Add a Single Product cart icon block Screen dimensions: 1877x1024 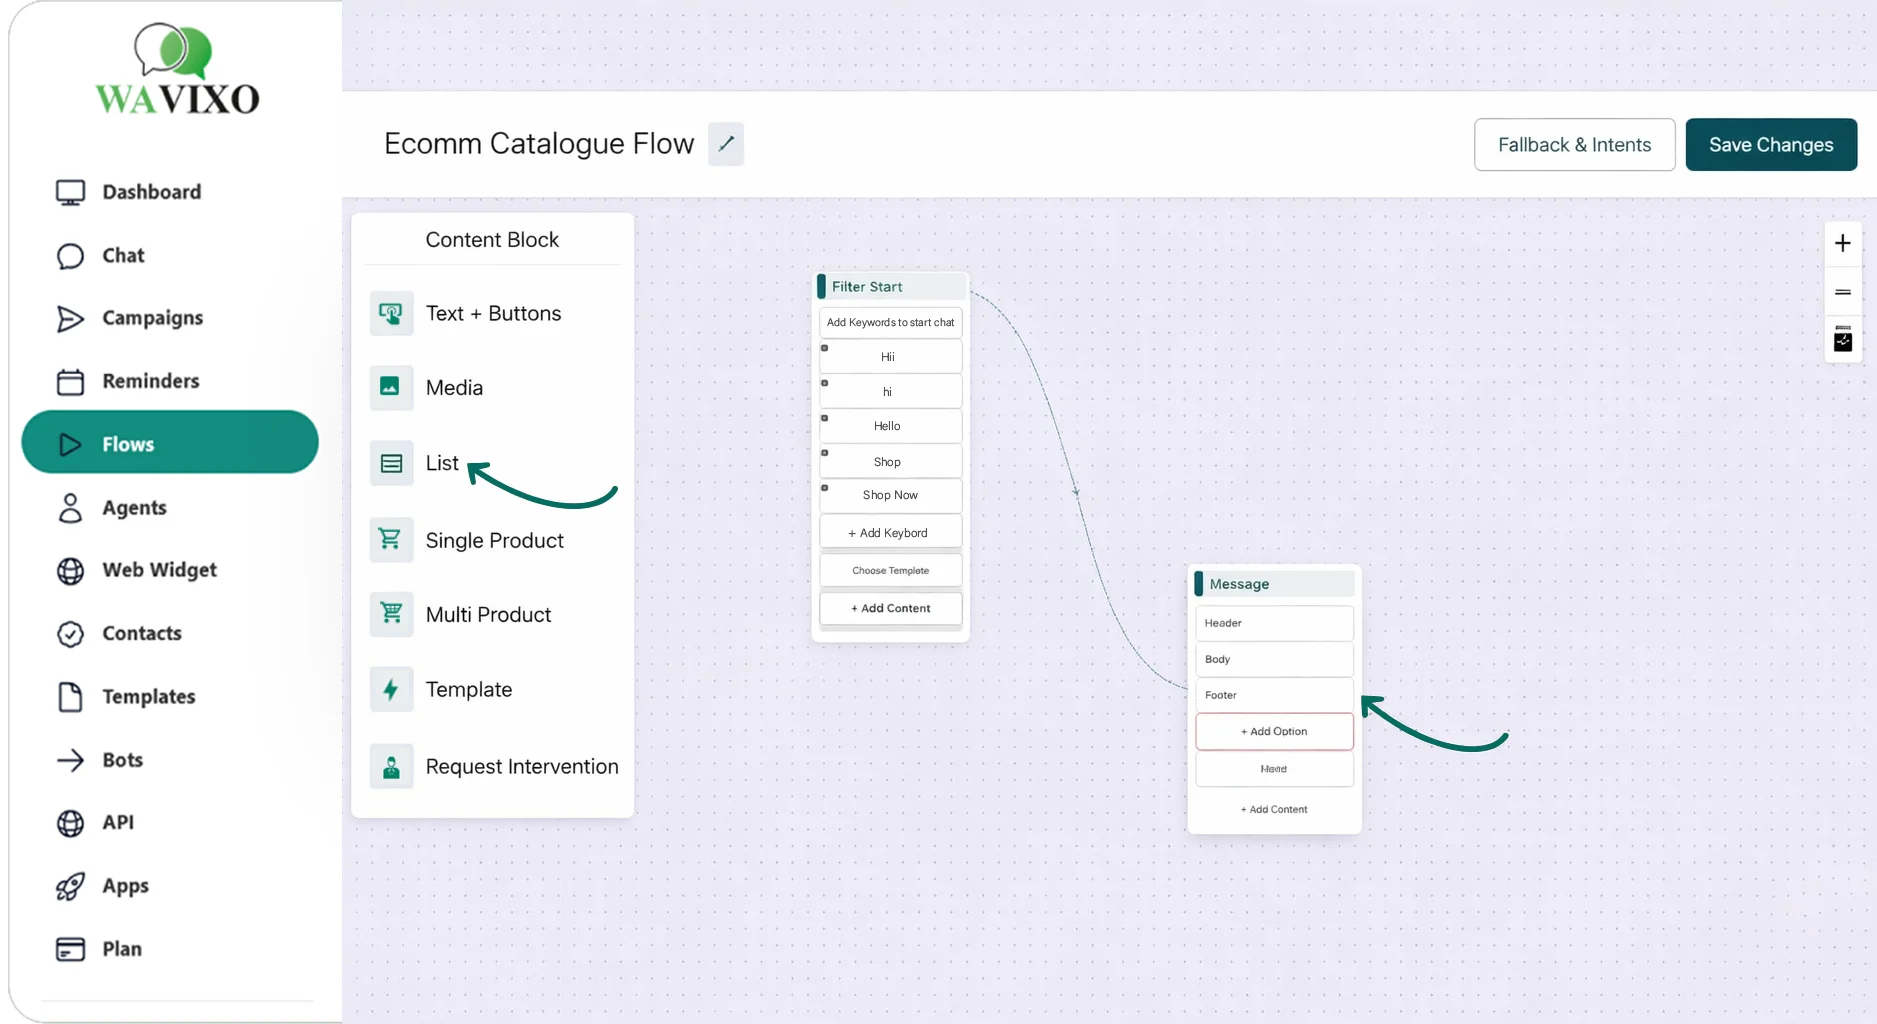pyautogui.click(x=391, y=540)
